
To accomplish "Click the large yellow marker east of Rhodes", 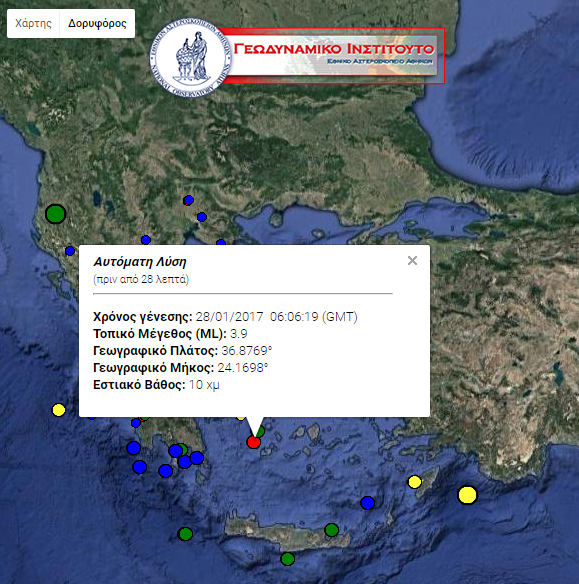I will 467,495.
